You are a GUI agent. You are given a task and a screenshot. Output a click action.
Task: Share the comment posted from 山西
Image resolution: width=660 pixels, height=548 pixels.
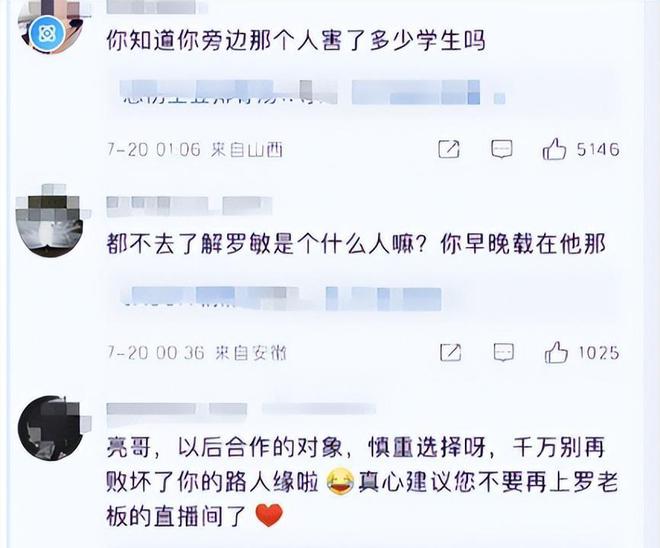pos(449,149)
